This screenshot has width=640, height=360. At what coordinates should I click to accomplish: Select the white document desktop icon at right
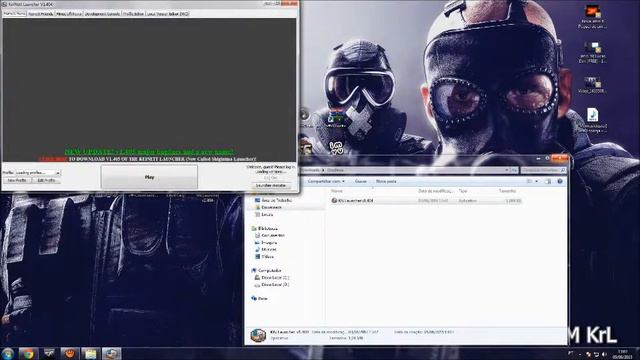click(x=592, y=120)
